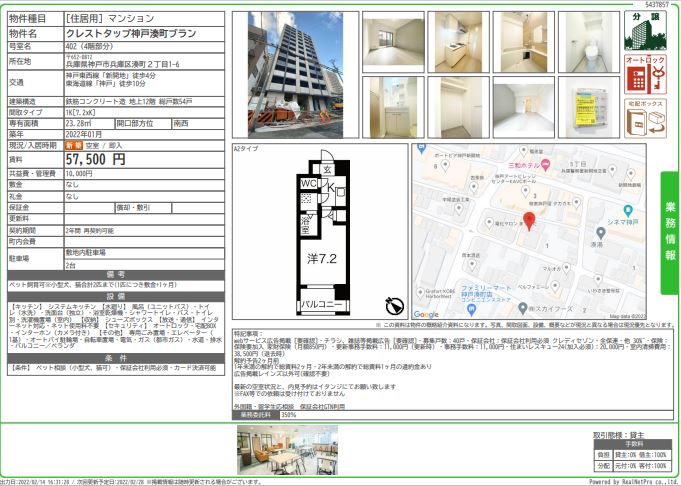Select the 取引態様：貸主 text
This screenshot has height=486, width=681.
click(619, 435)
